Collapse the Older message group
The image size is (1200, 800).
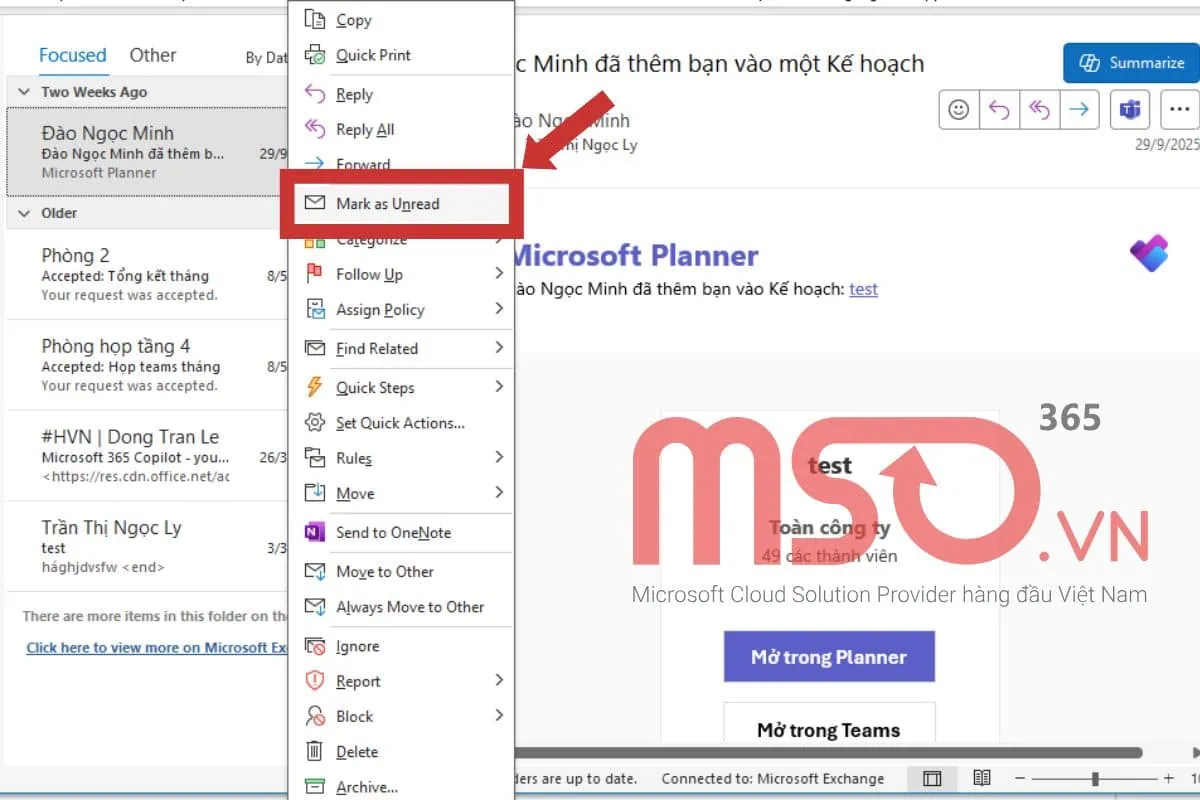coord(24,213)
